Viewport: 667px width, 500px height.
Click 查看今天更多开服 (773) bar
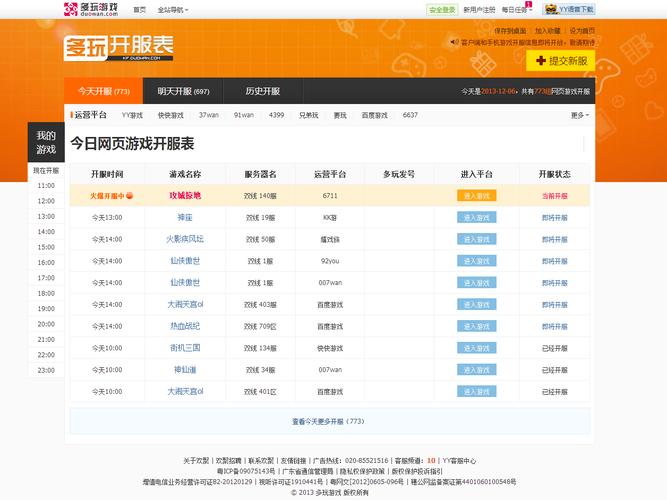[x=329, y=421]
